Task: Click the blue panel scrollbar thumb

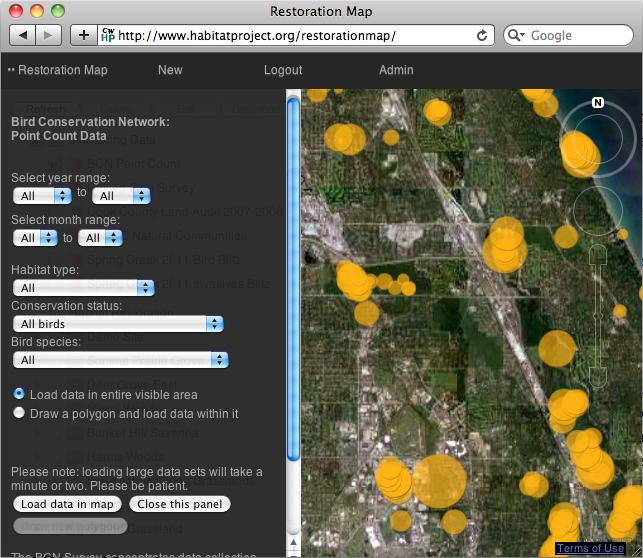Action: pos(293,279)
